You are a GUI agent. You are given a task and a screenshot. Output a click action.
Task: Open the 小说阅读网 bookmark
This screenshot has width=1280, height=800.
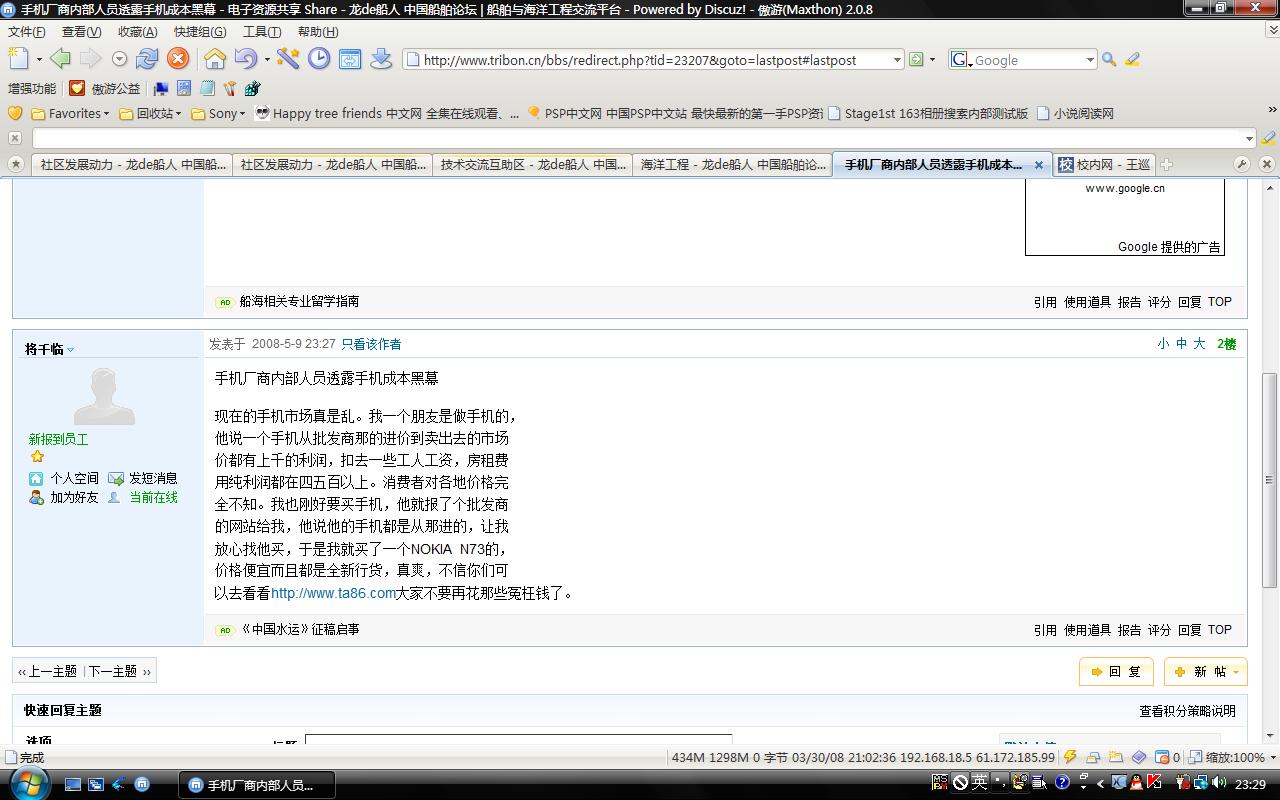tap(1075, 113)
